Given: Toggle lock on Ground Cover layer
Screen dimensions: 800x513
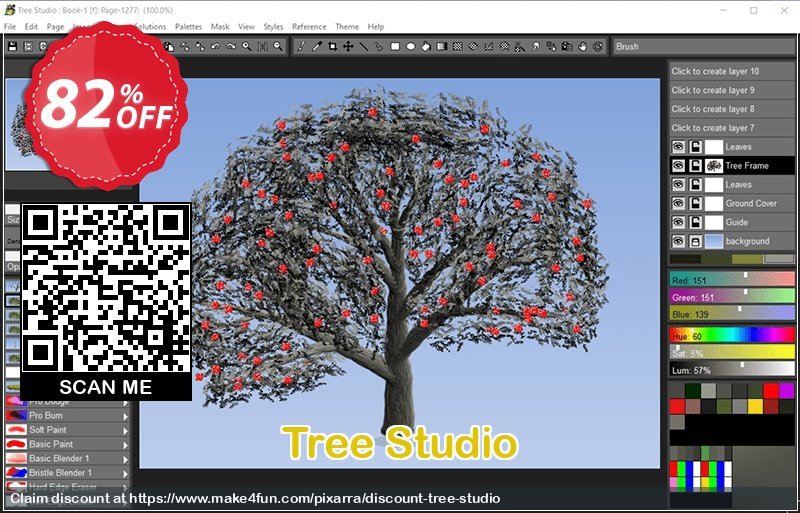Looking at the screenshot, I should pyautogui.click(x=695, y=203).
